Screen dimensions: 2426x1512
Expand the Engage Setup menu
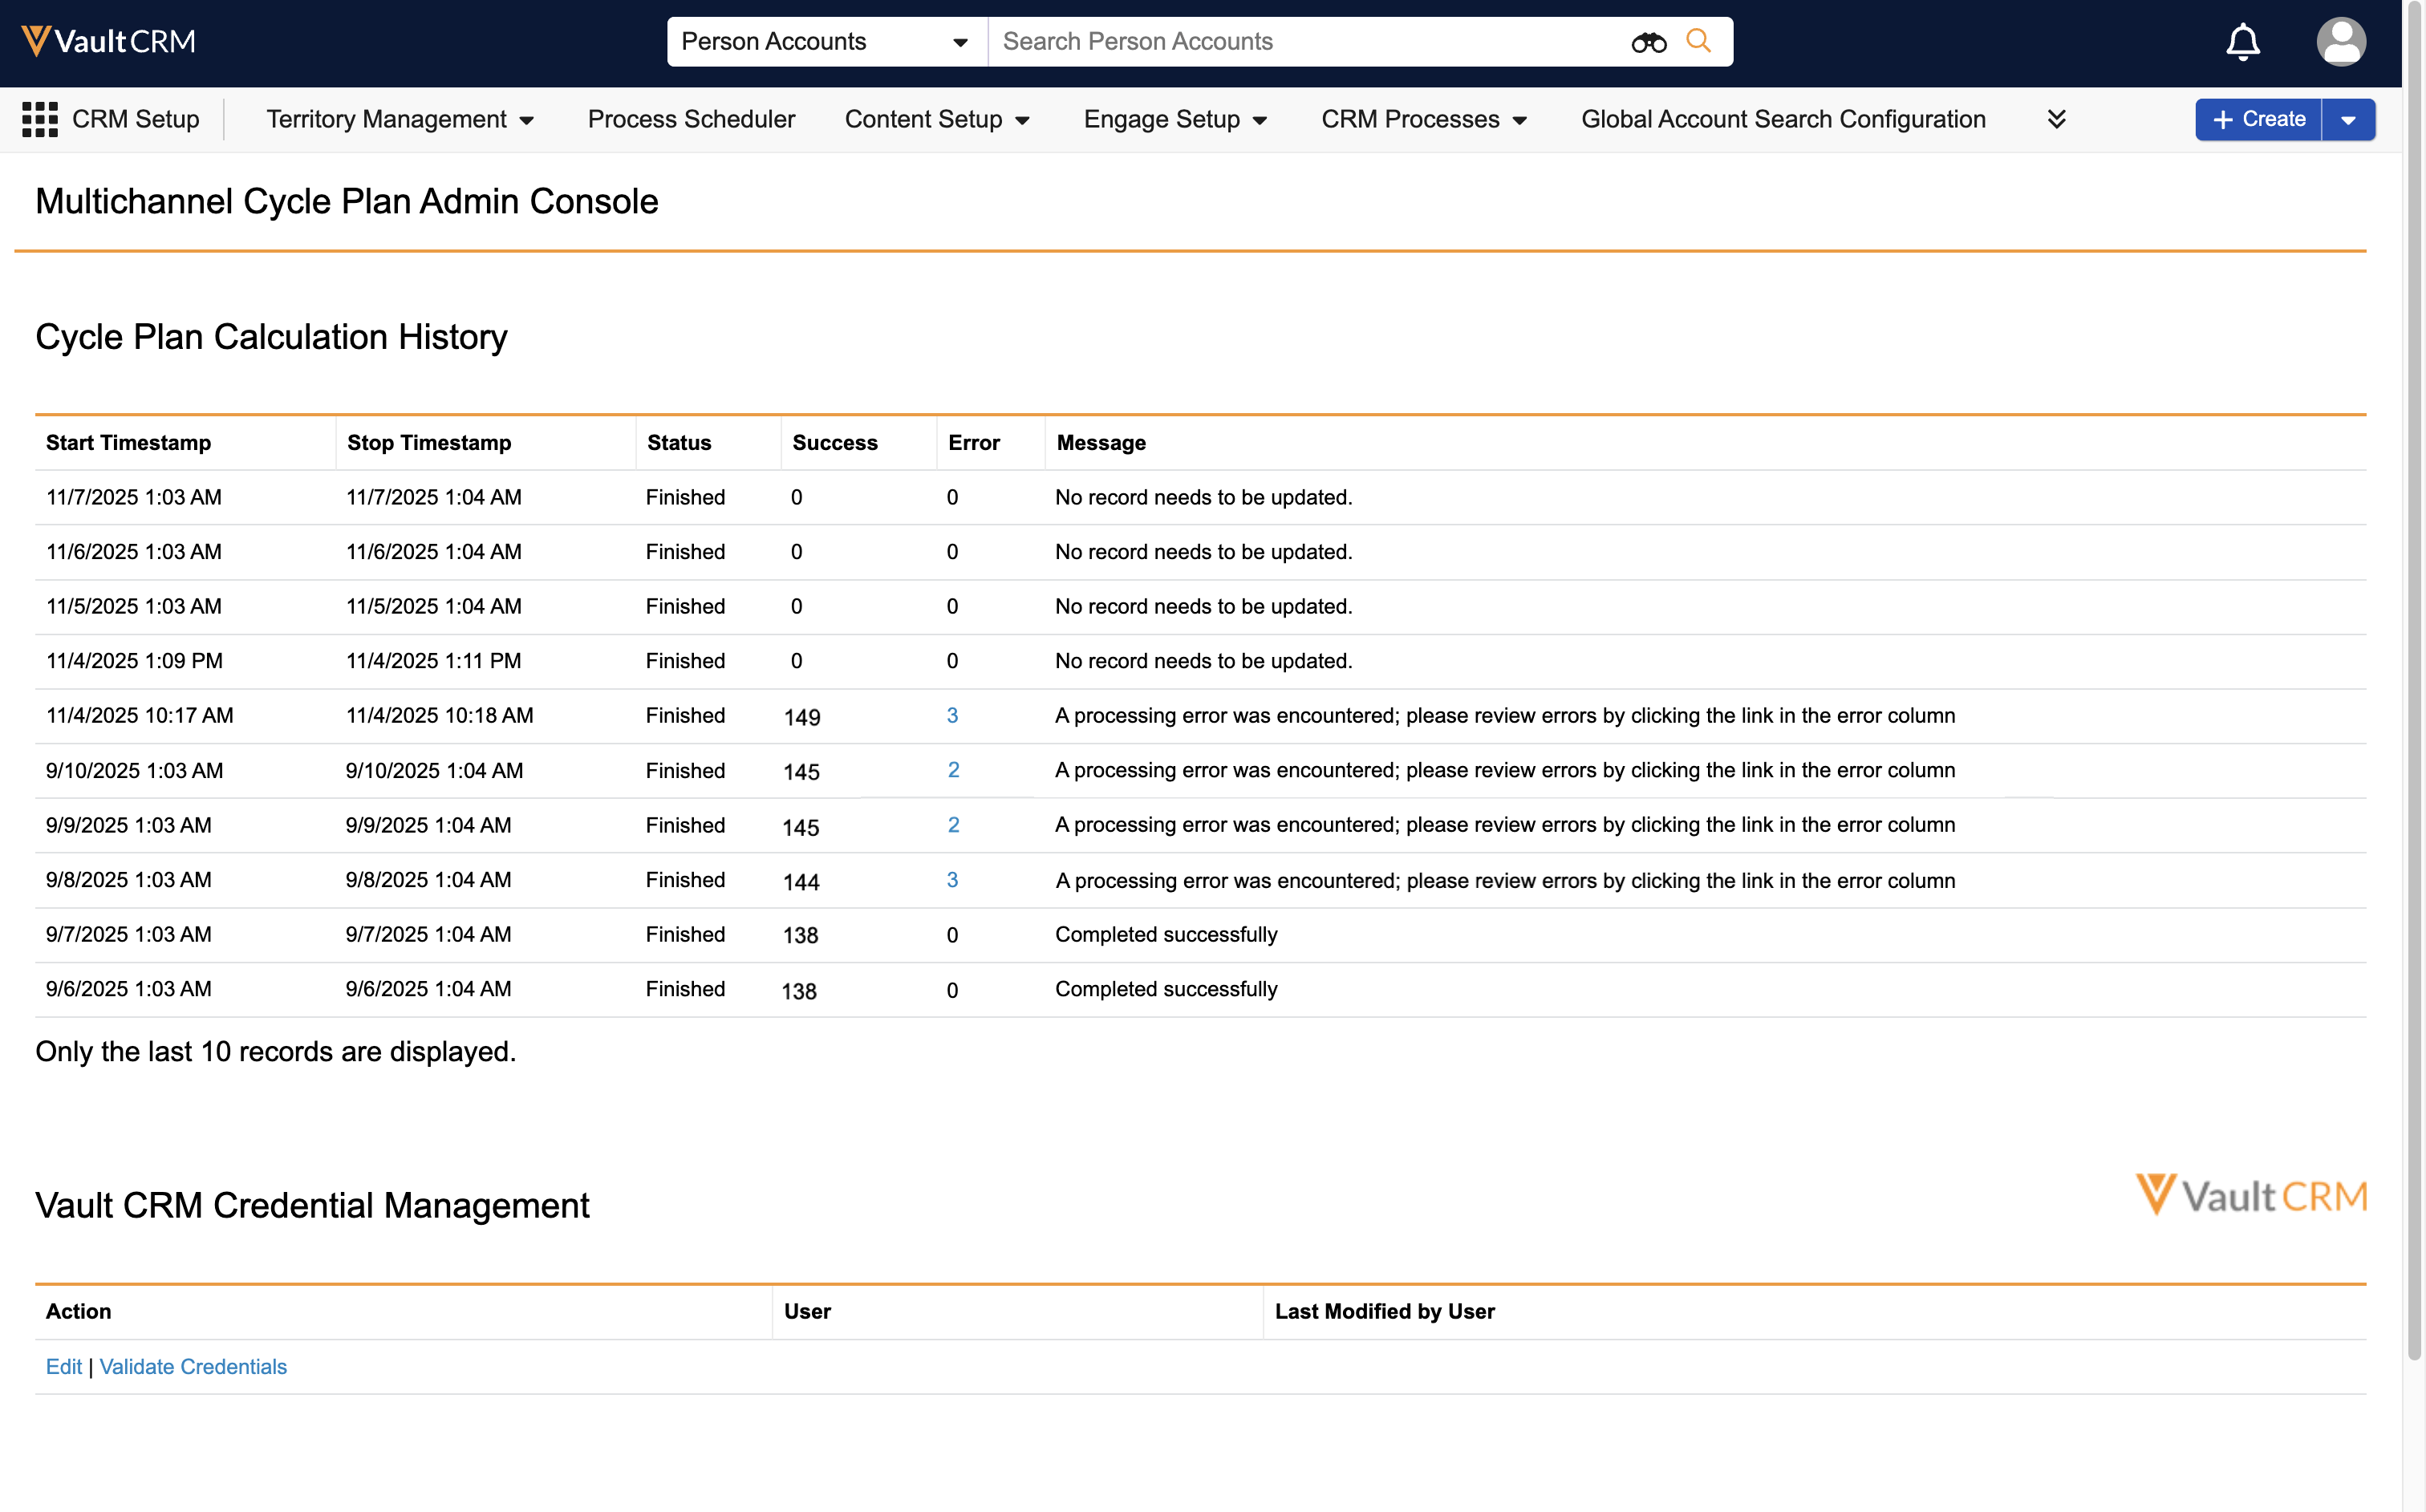click(1175, 119)
